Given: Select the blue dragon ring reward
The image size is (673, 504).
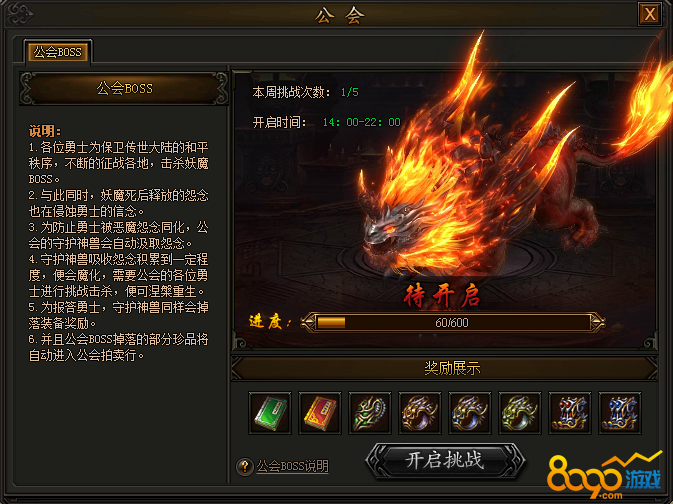Looking at the screenshot, I should click(470, 413).
